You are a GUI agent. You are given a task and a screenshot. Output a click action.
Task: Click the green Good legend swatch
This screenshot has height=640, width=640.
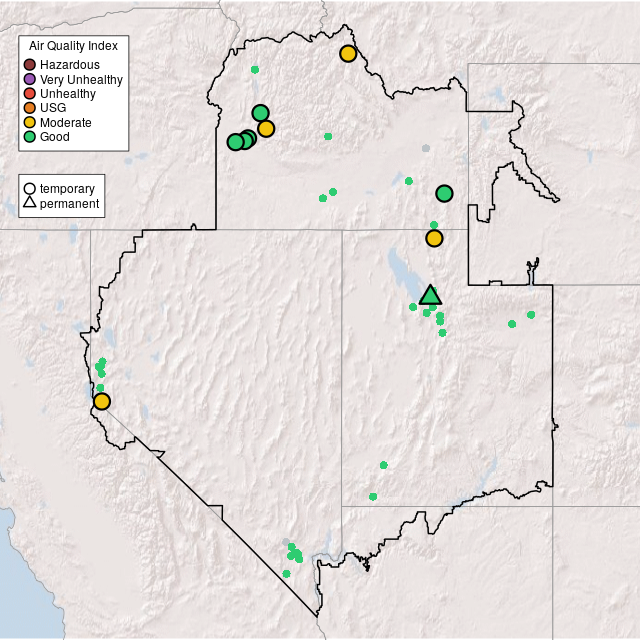pyautogui.click(x=30, y=136)
